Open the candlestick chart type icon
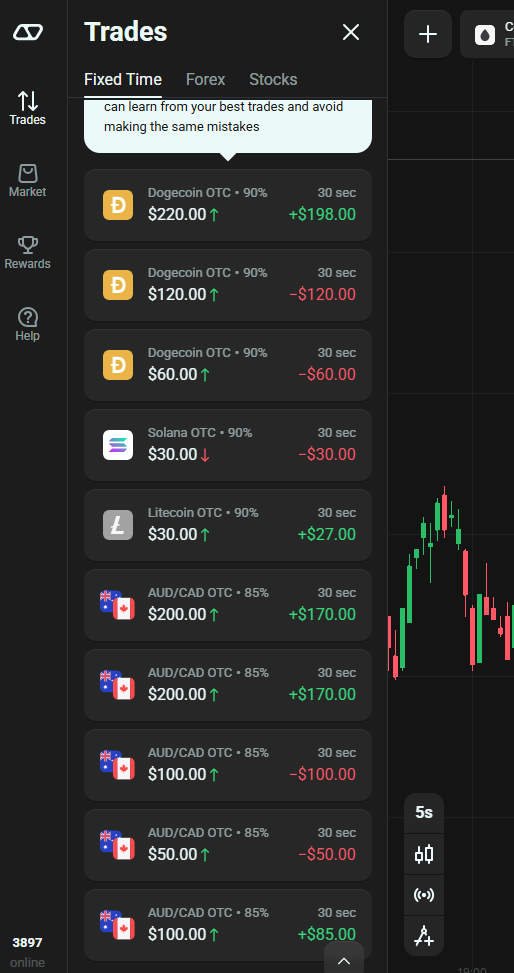The width and height of the screenshot is (514, 973). 424,854
